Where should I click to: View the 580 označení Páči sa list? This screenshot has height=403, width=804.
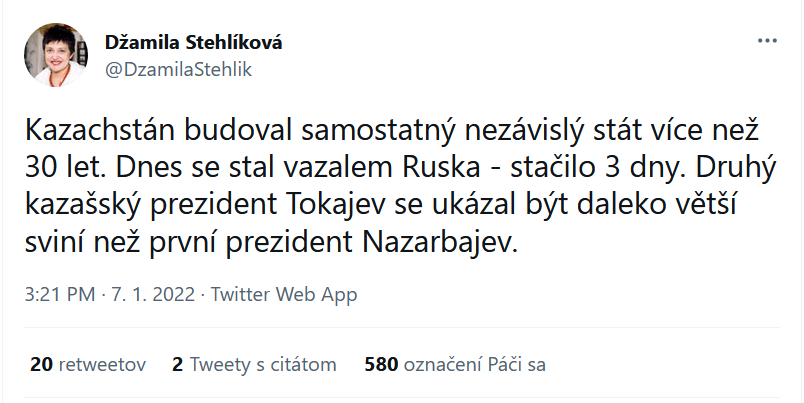(456, 365)
